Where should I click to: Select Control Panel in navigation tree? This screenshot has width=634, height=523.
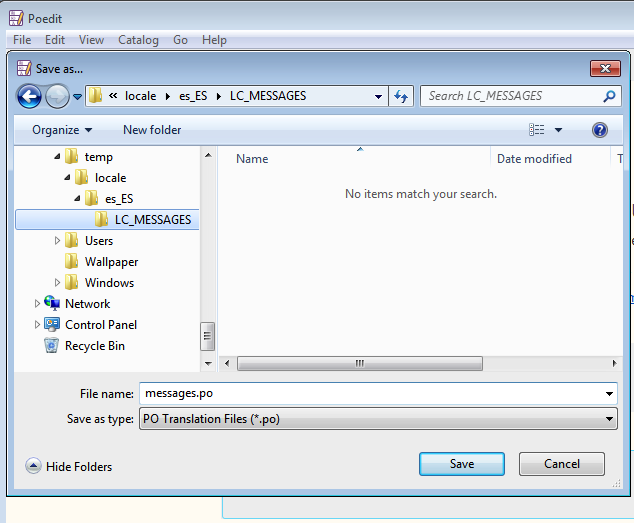(100, 325)
